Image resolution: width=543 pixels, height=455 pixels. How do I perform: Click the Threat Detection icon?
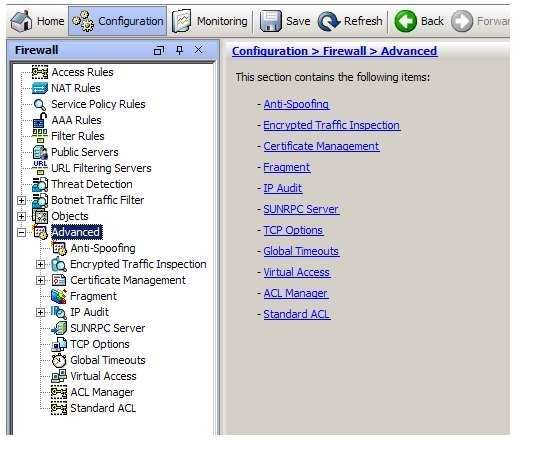pyautogui.click(x=40, y=184)
